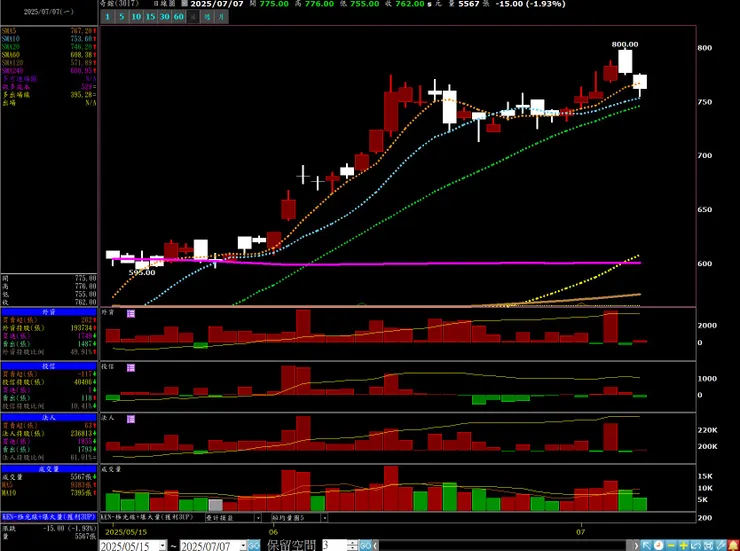Open the 法人 panel settings list icon
740x551 pixels.
(131, 419)
